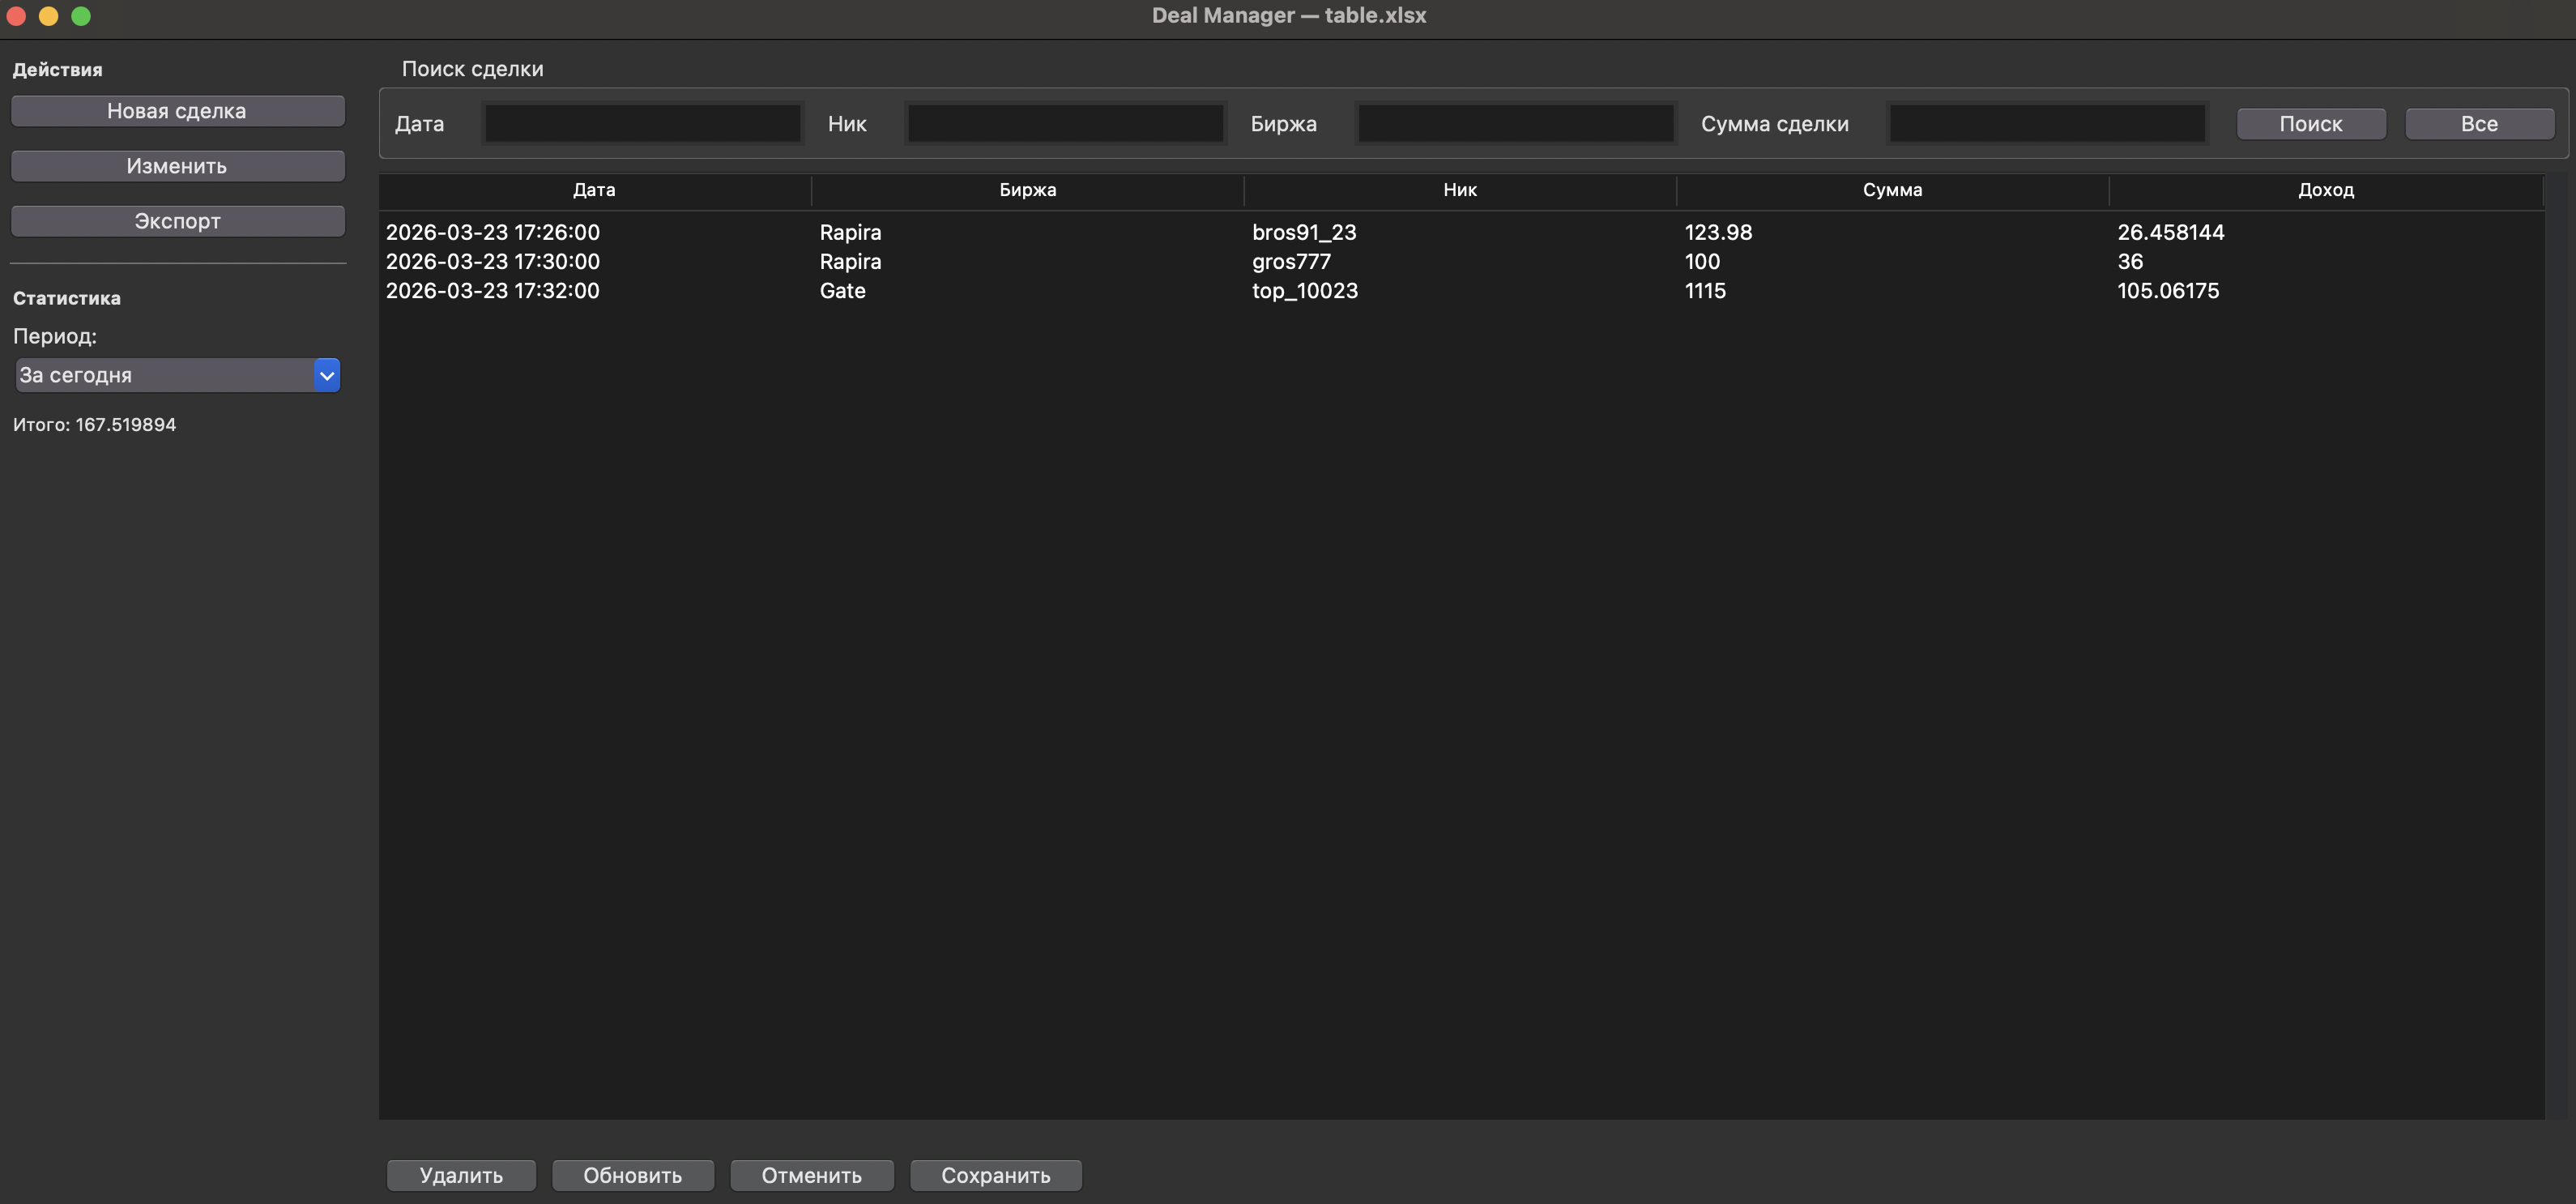Screen dimensions: 2576x1204
Task: Focus the Ник search field
Action: tap(1066, 124)
